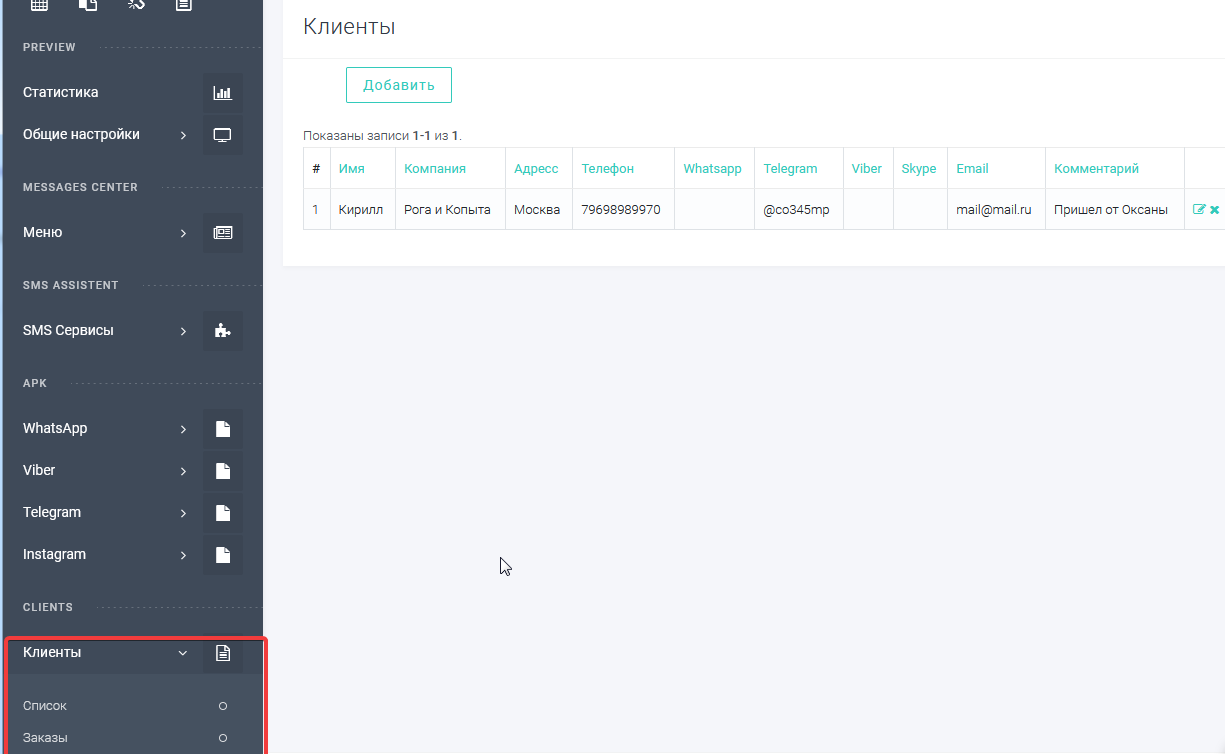
Task: Click the address cell Москва
Action: pos(537,210)
